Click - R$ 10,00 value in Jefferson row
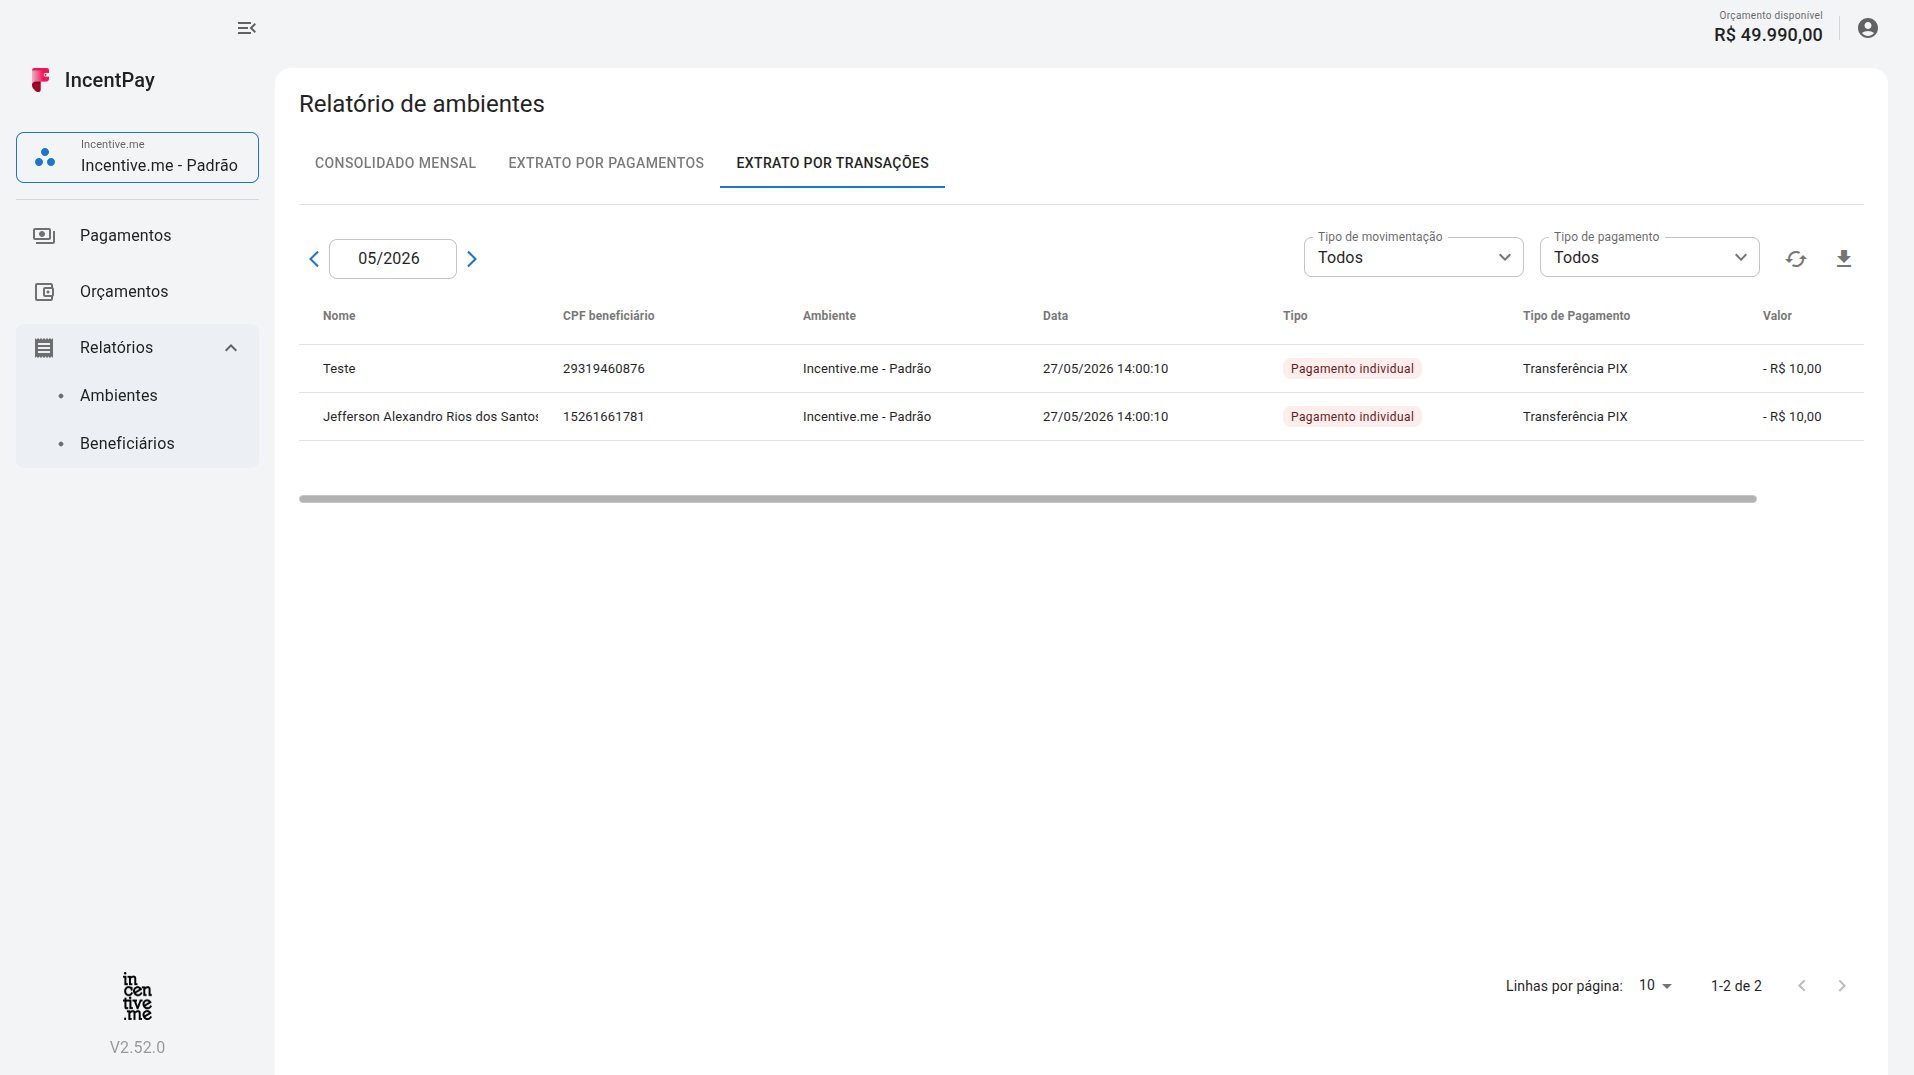The image size is (1914, 1075). (x=1792, y=417)
